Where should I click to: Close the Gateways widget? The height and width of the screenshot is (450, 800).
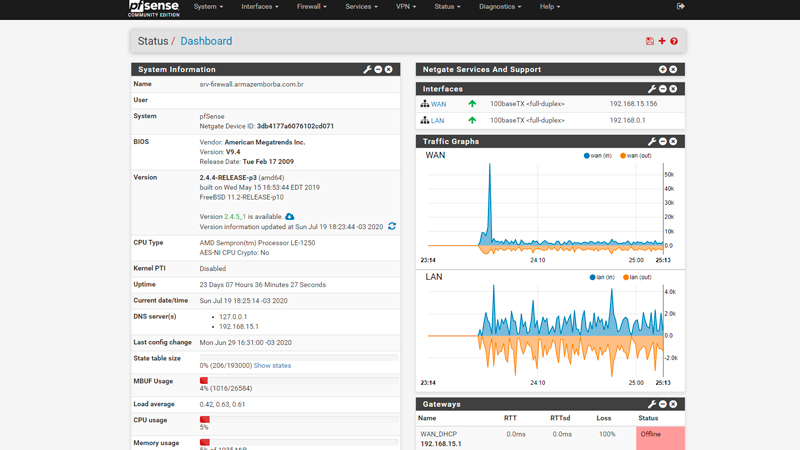(673, 404)
